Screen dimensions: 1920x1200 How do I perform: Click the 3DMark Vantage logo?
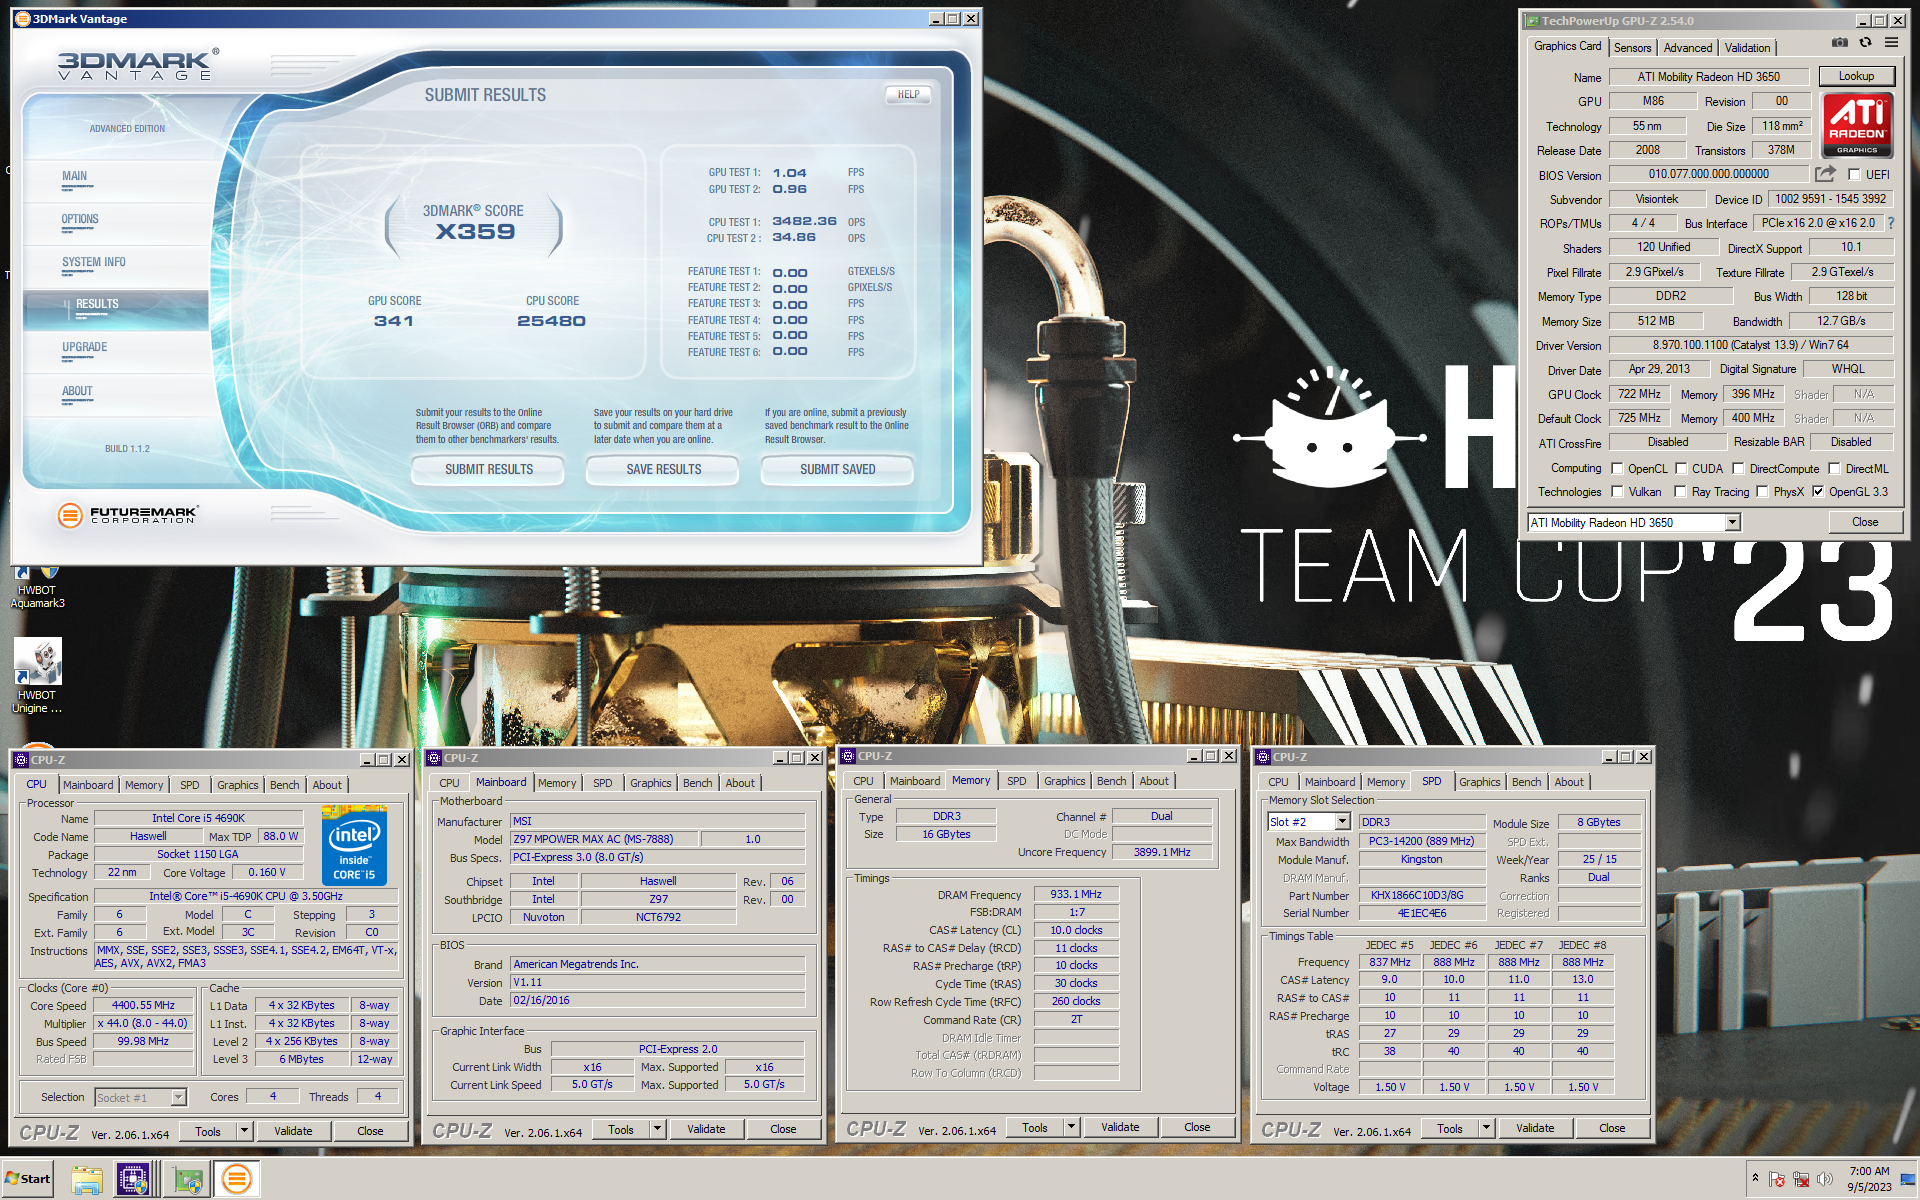coord(137,65)
